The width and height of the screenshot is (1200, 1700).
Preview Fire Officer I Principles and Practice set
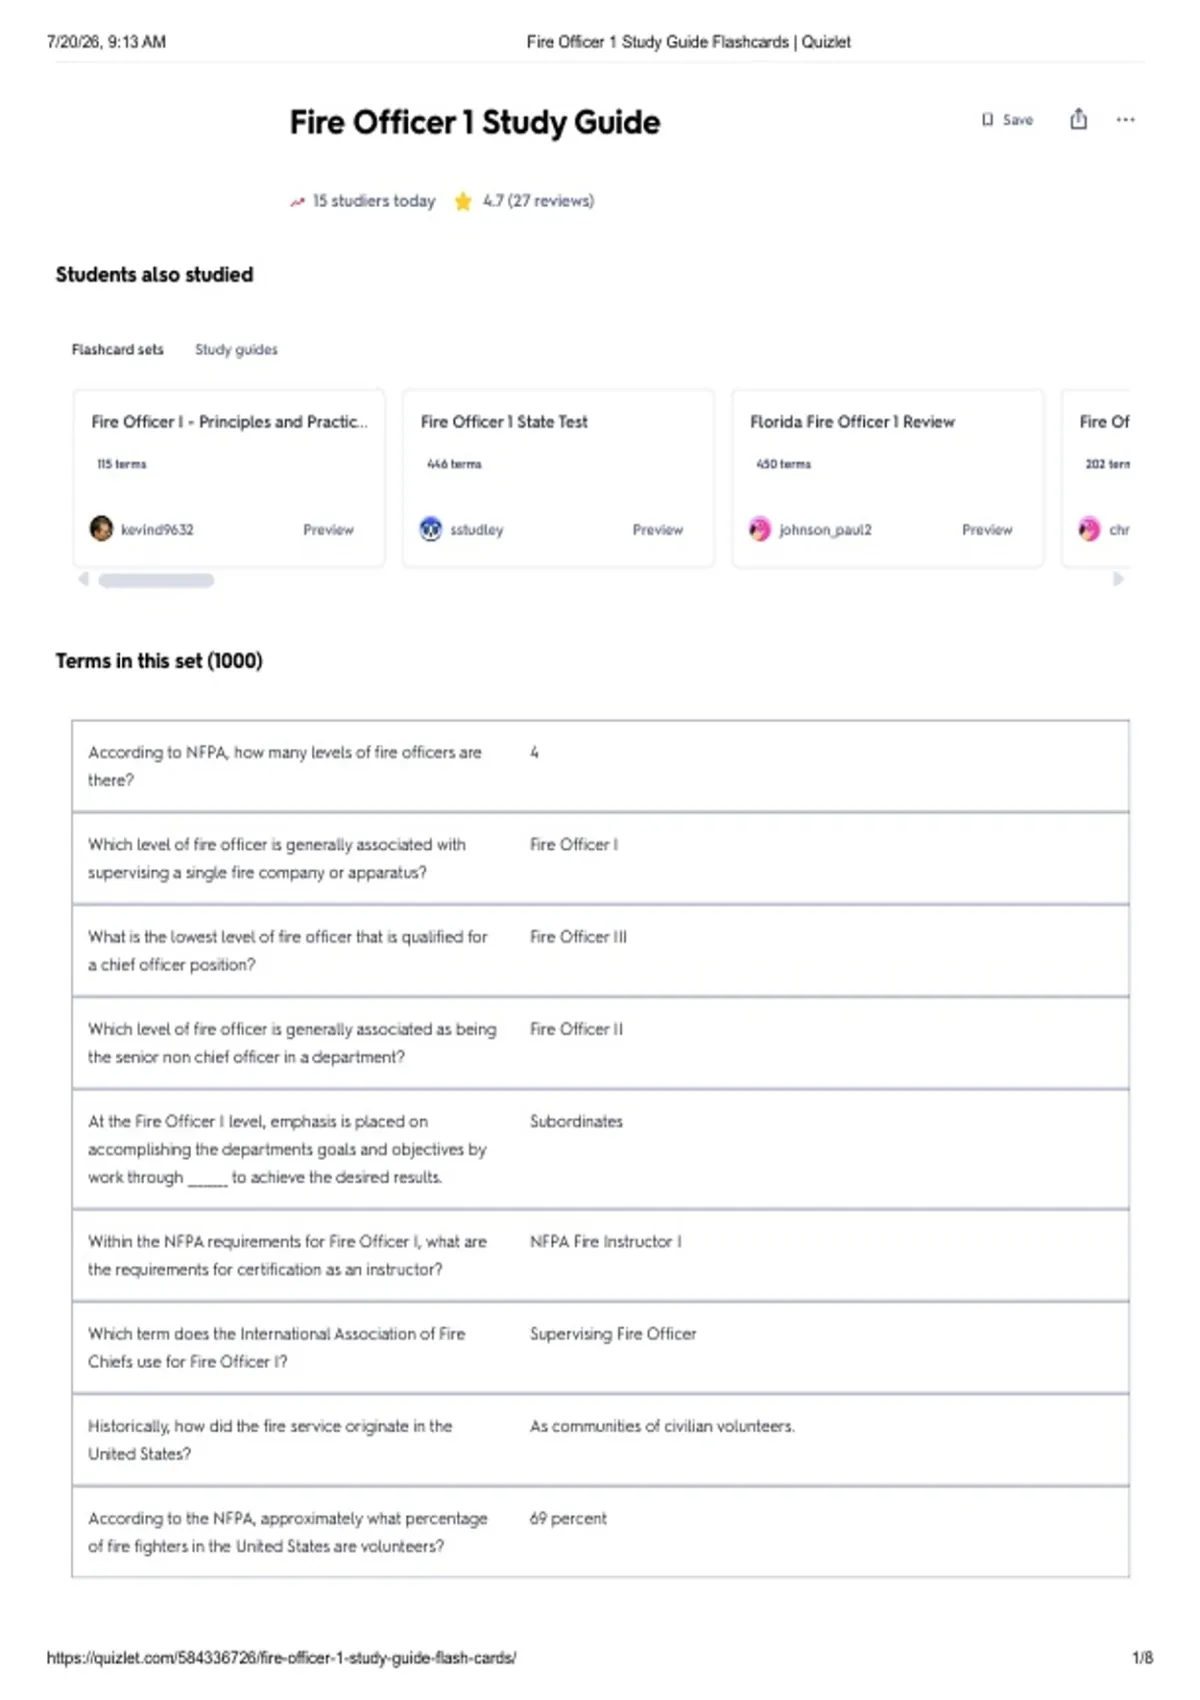coord(328,530)
